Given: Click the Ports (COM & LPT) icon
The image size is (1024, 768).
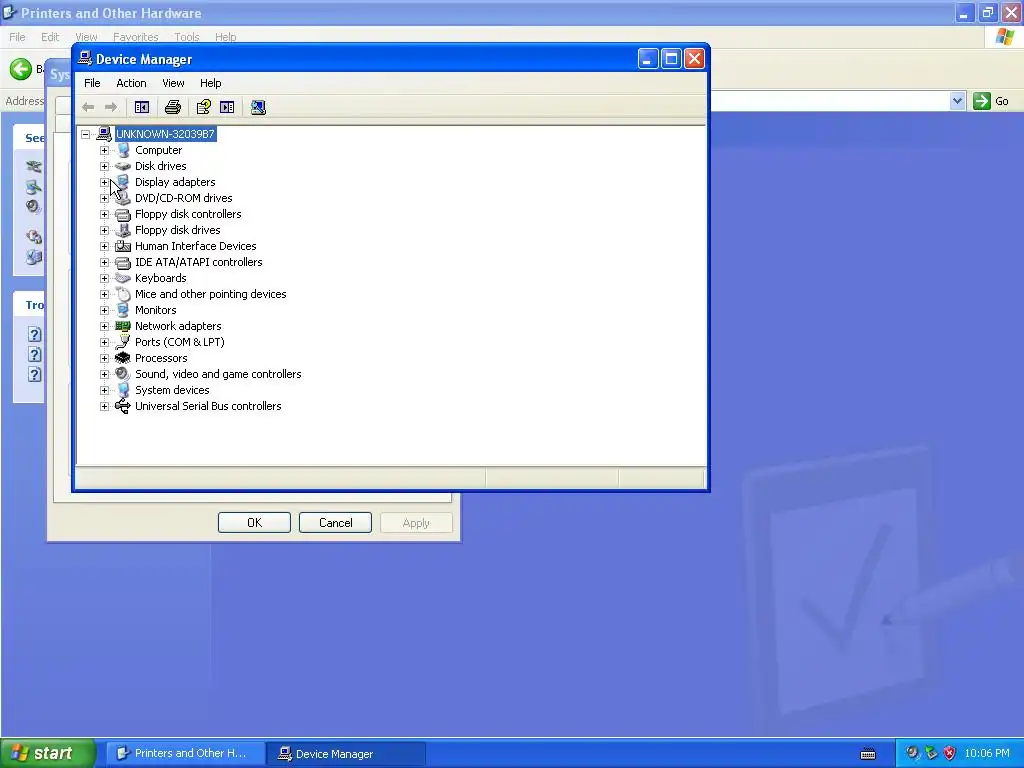Looking at the screenshot, I should click(123, 342).
